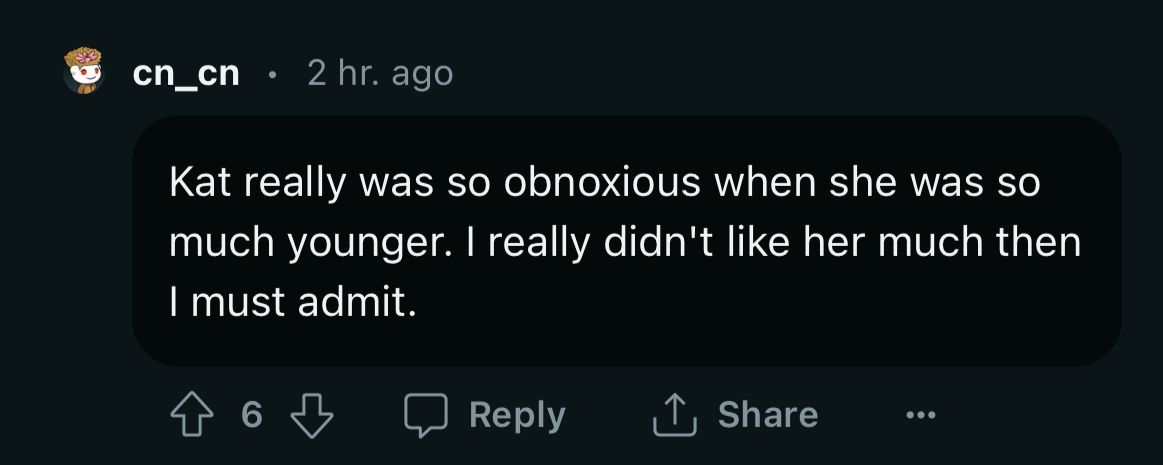This screenshot has width=1163, height=465.
Task: Click the word "then" ending the second line
Action: click(x=1044, y=244)
